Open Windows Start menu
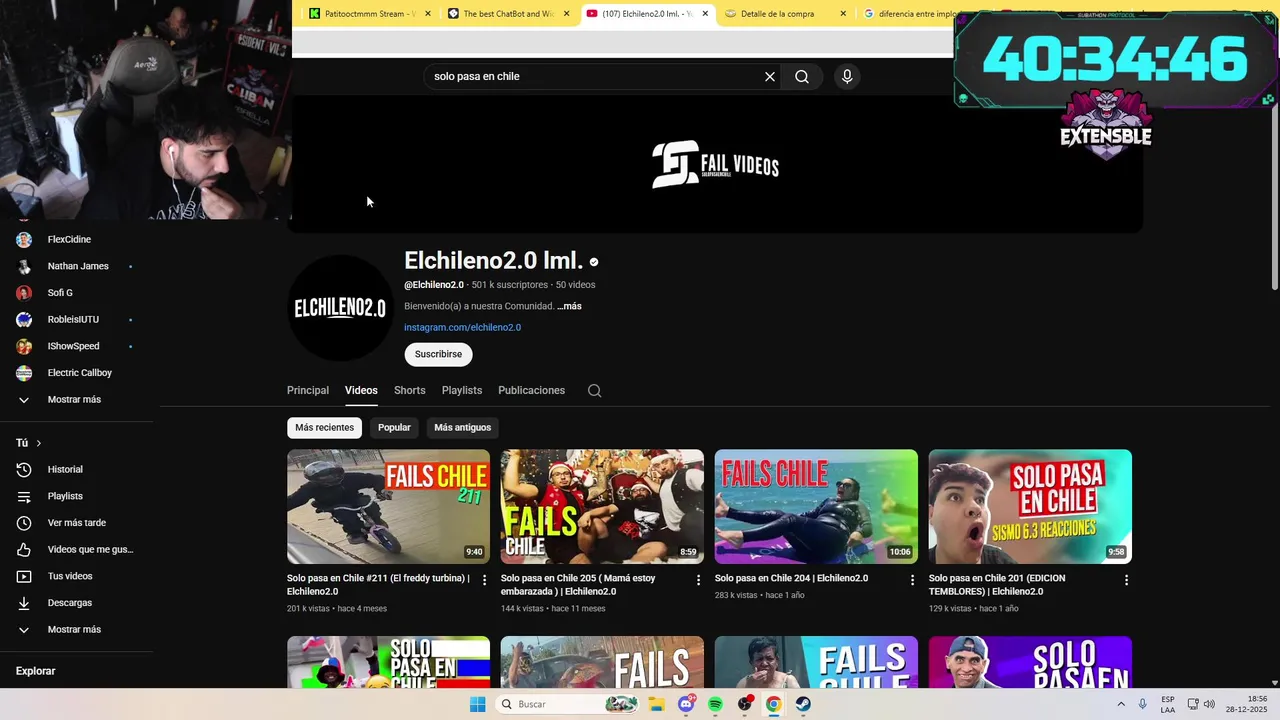This screenshot has width=1280, height=720. pos(478,704)
